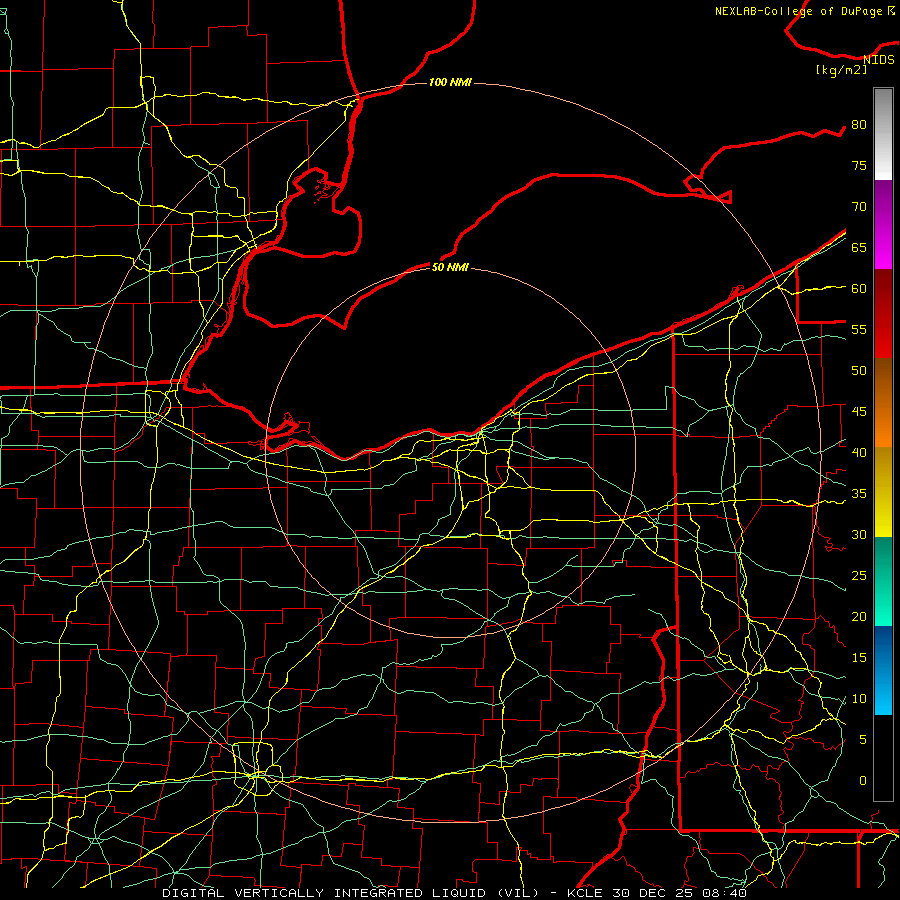This screenshot has height=900, width=900.
Task: Click the 50 NMI range ring label
Action: pos(450,267)
